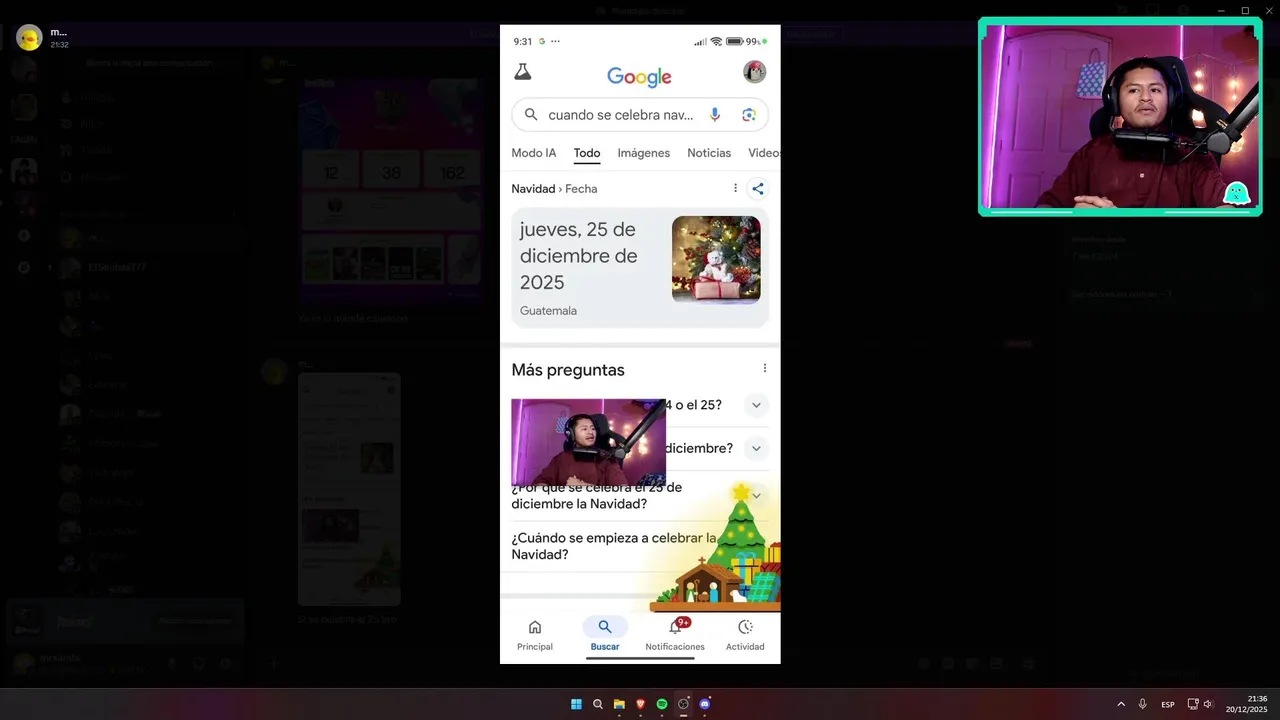Open the Noticias tab
Screen dimensions: 1280x720
[x=709, y=153]
